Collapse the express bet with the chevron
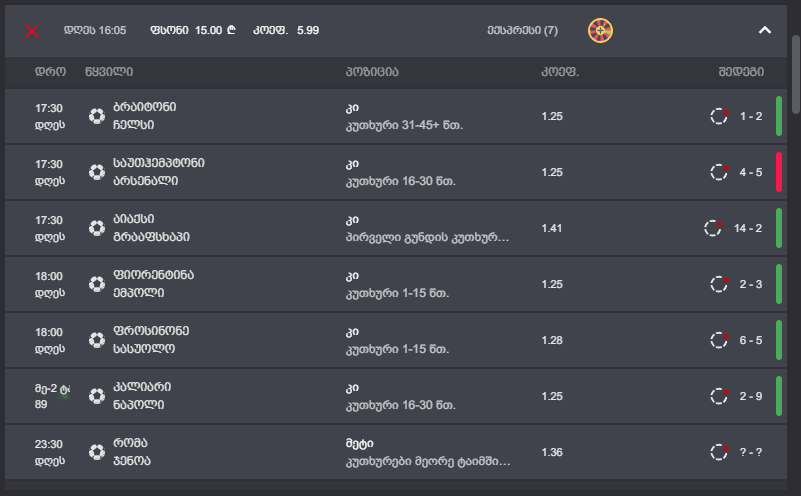 coord(765,30)
